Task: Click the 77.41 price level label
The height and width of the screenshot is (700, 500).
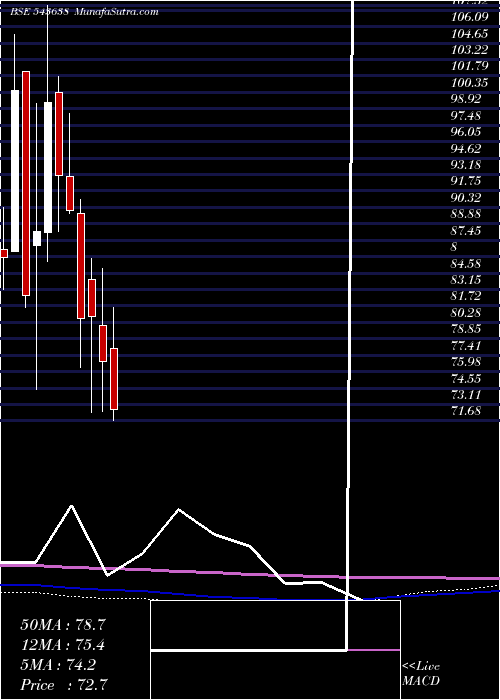Action: (467, 346)
